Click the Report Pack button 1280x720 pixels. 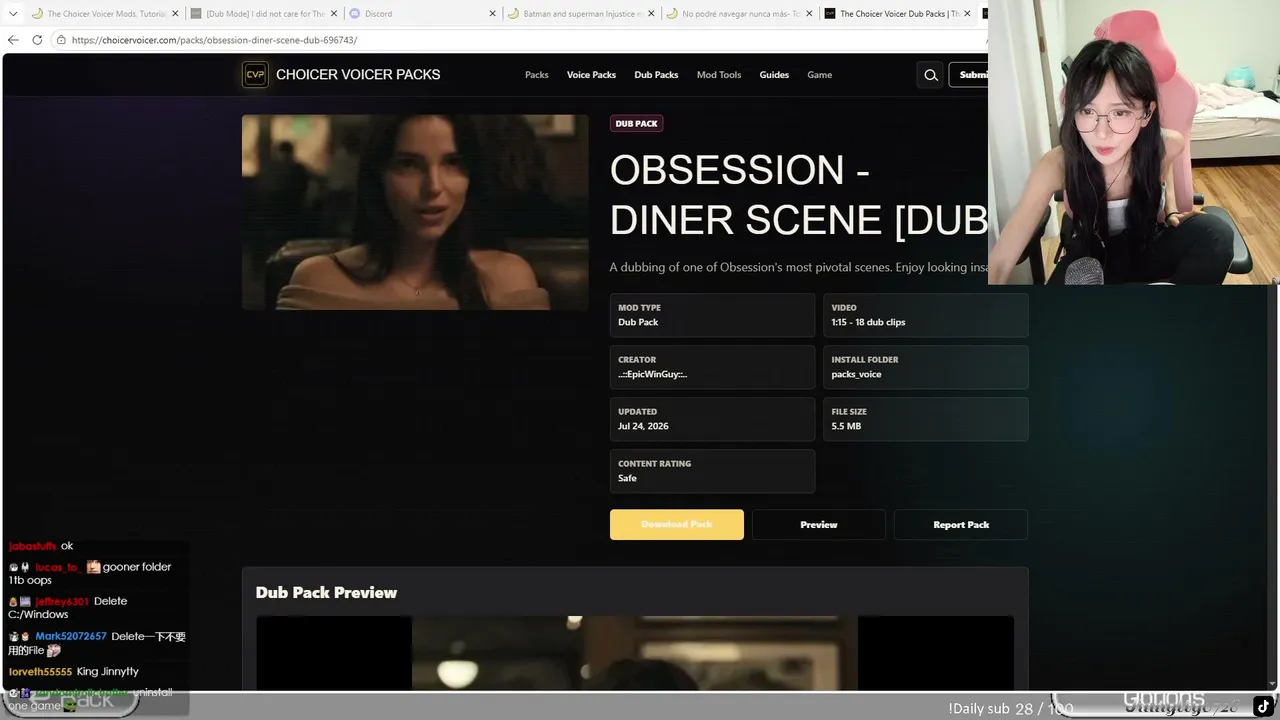point(961,525)
